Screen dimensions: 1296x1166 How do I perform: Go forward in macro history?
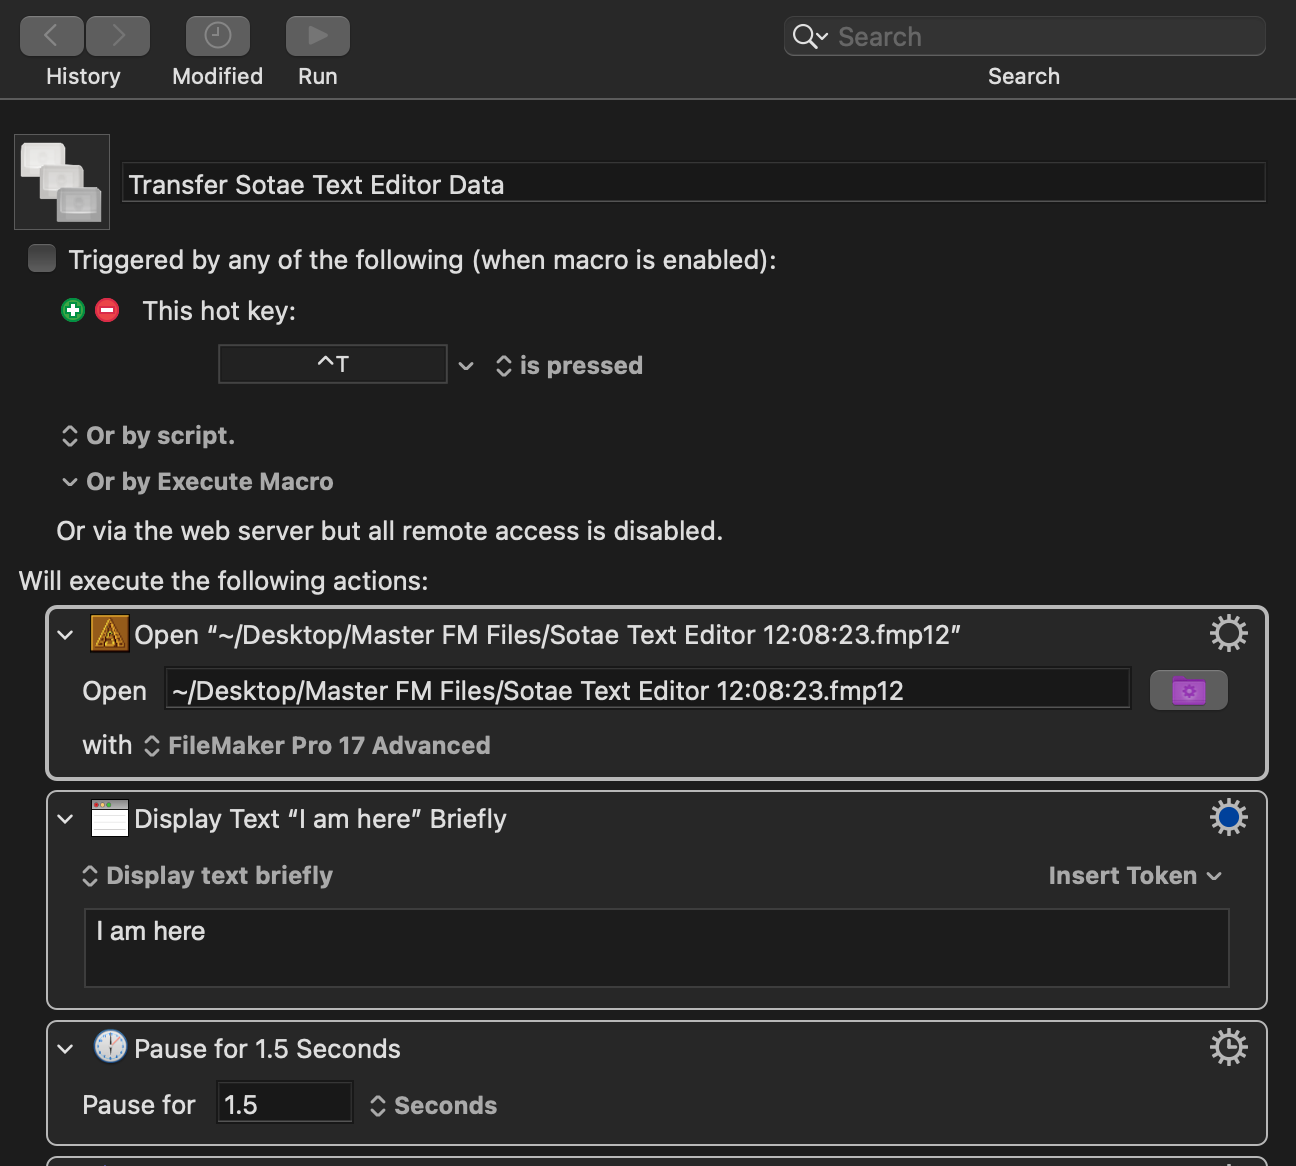click(x=118, y=36)
